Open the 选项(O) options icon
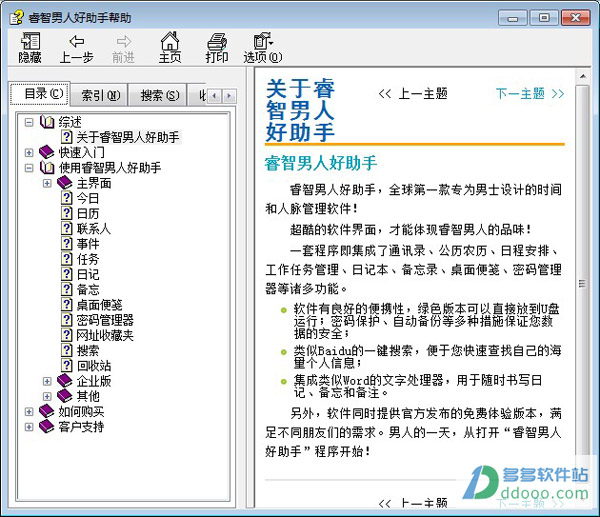The height and width of the screenshot is (517, 600). (x=262, y=41)
